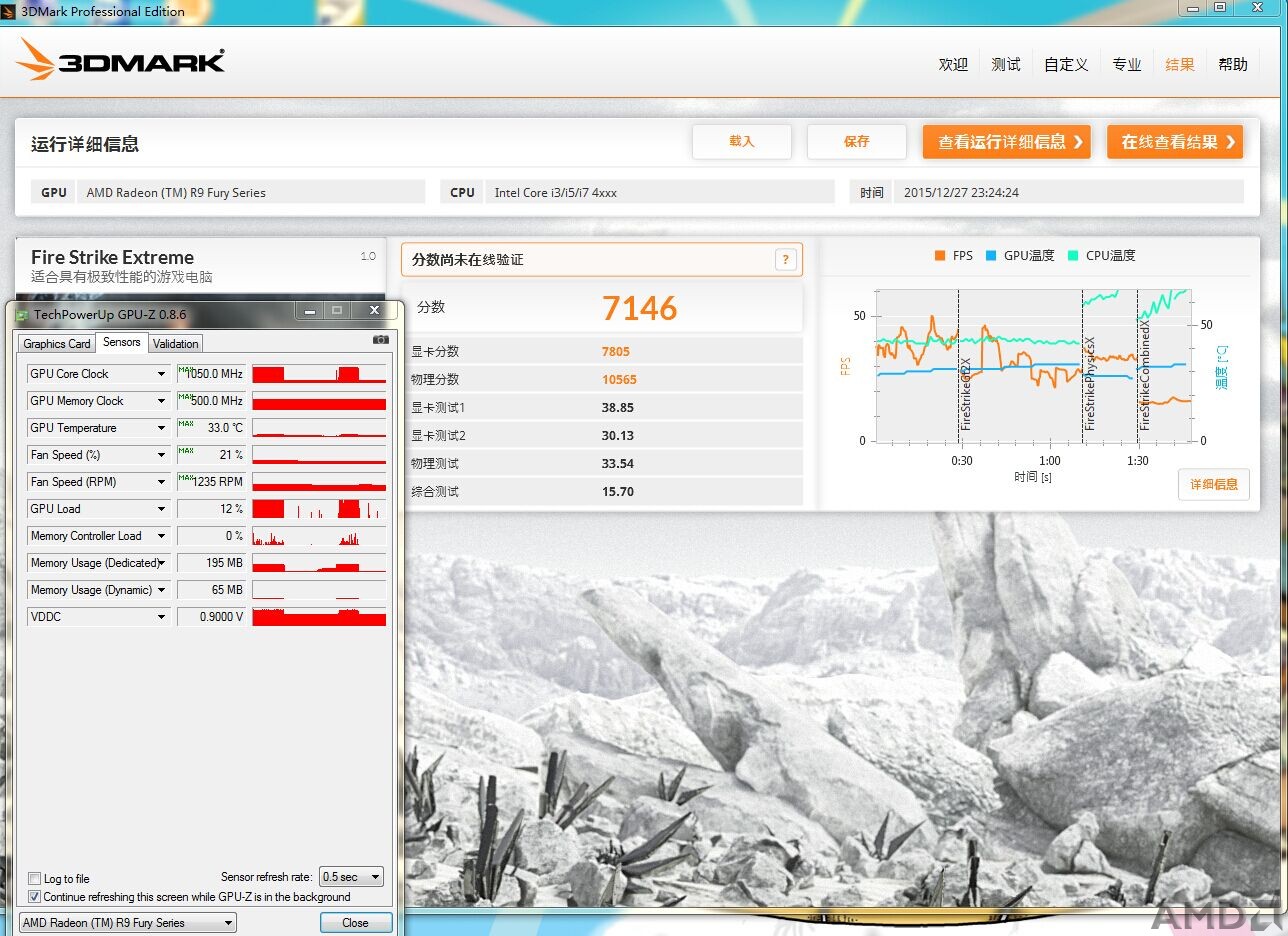
Task: Switch to the Sensors tab
Action: (122, 342)
